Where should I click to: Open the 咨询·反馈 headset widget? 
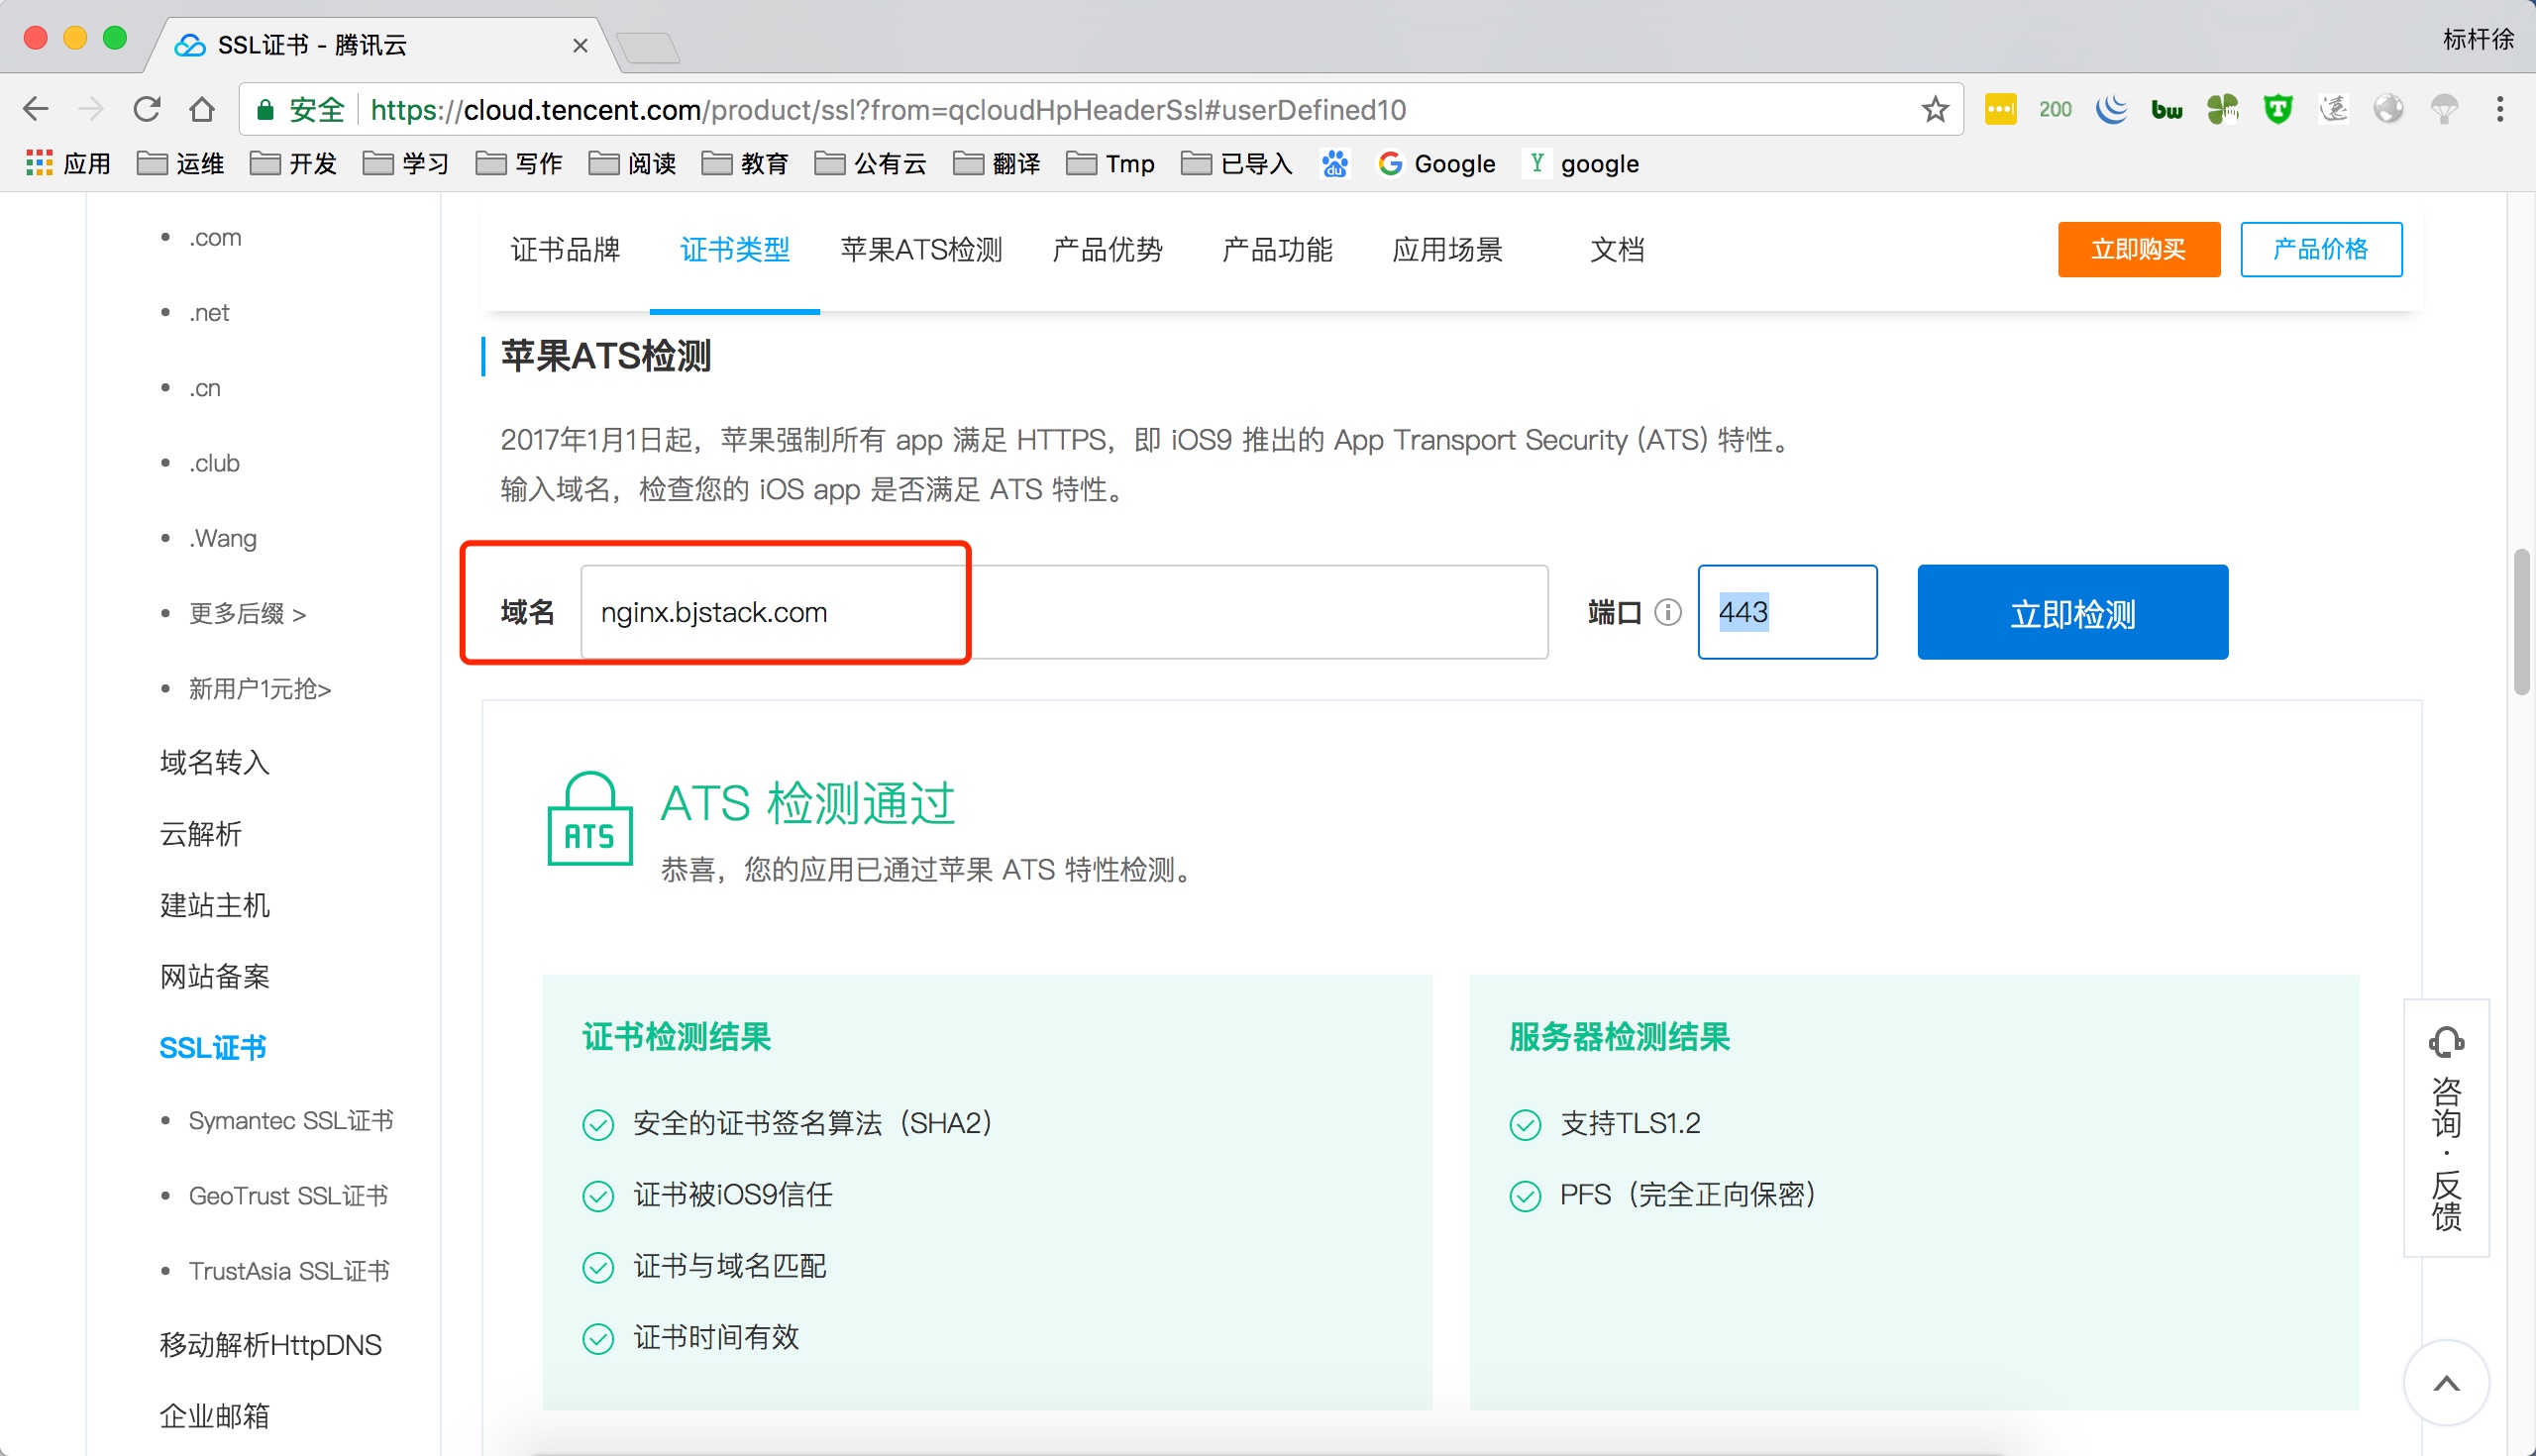click(x=2446, y=1127)
